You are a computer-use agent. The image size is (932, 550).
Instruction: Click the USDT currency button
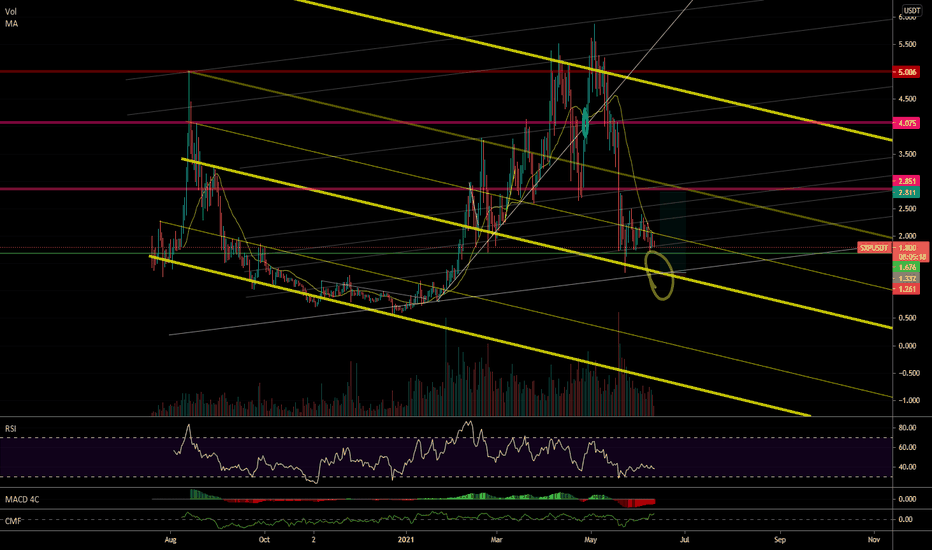pyautogui.click(x=912, y=10)
